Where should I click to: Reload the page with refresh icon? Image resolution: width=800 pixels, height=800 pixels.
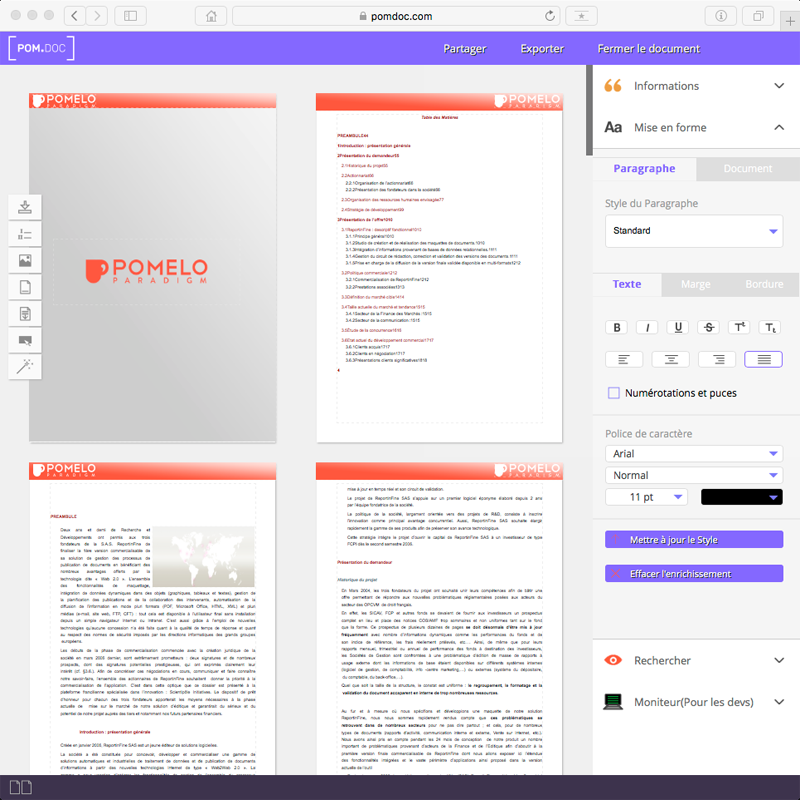click(x=549, y=16)
